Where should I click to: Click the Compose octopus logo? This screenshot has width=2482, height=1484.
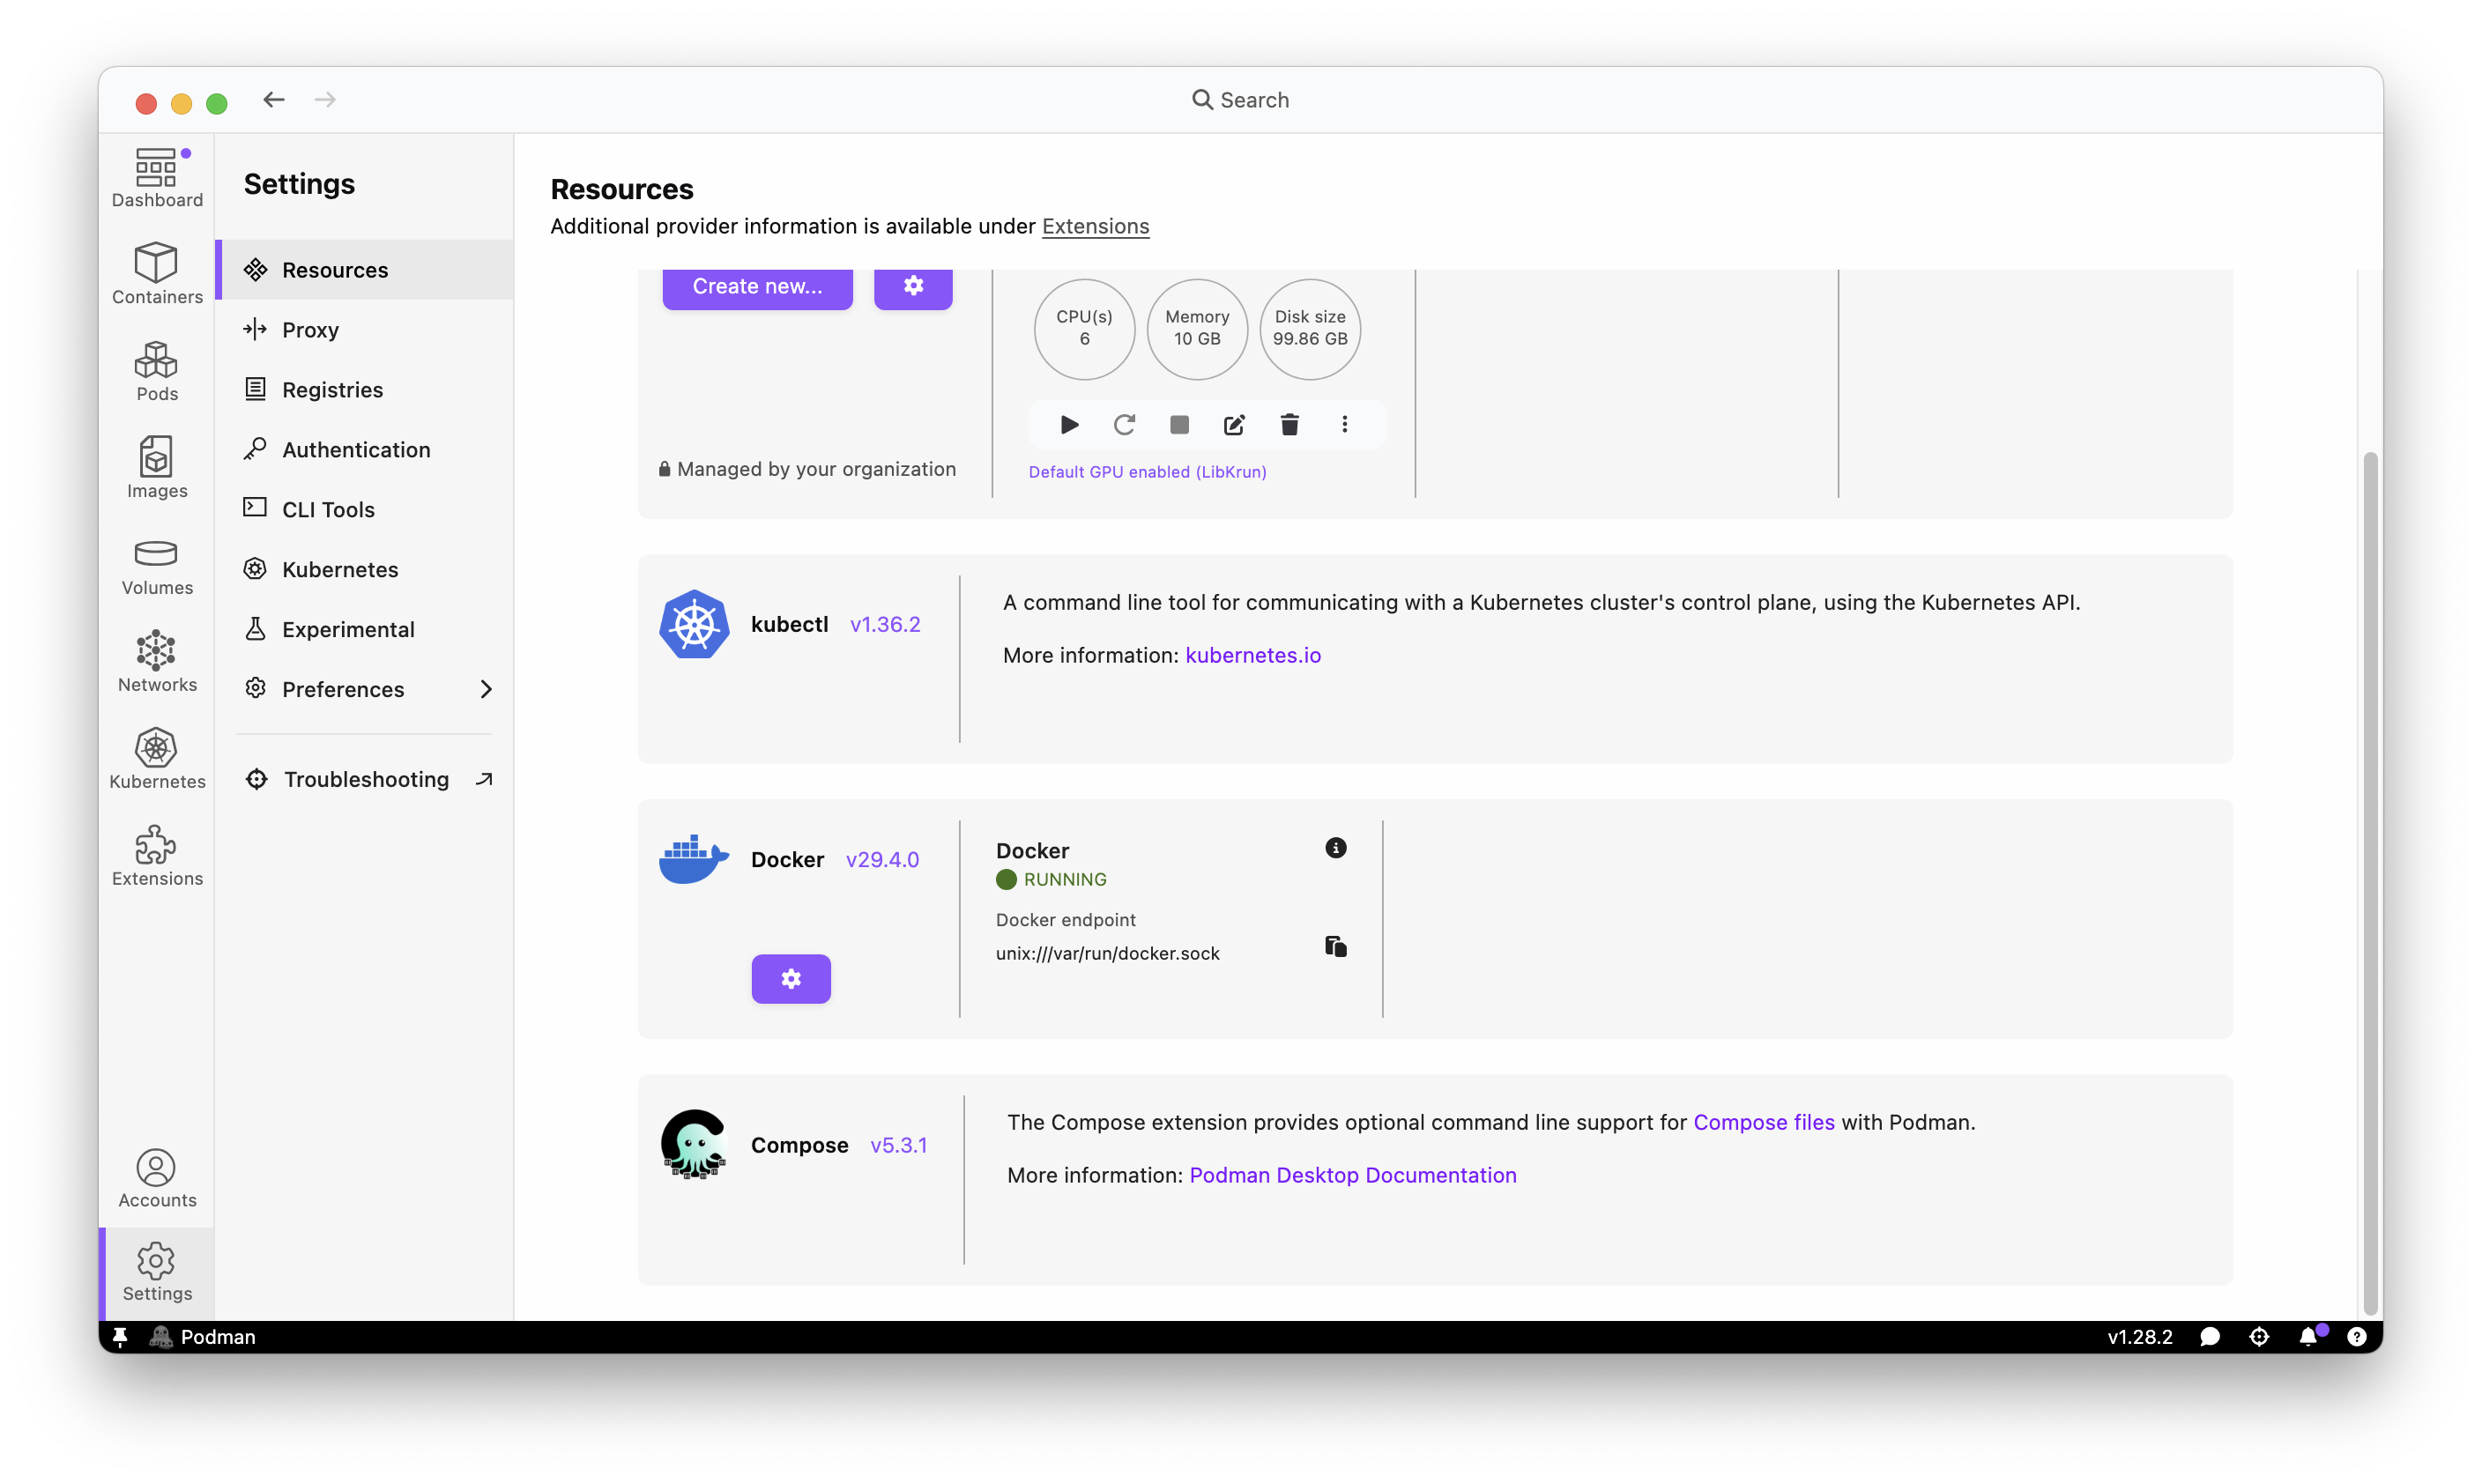click(x=694, y=1144)
